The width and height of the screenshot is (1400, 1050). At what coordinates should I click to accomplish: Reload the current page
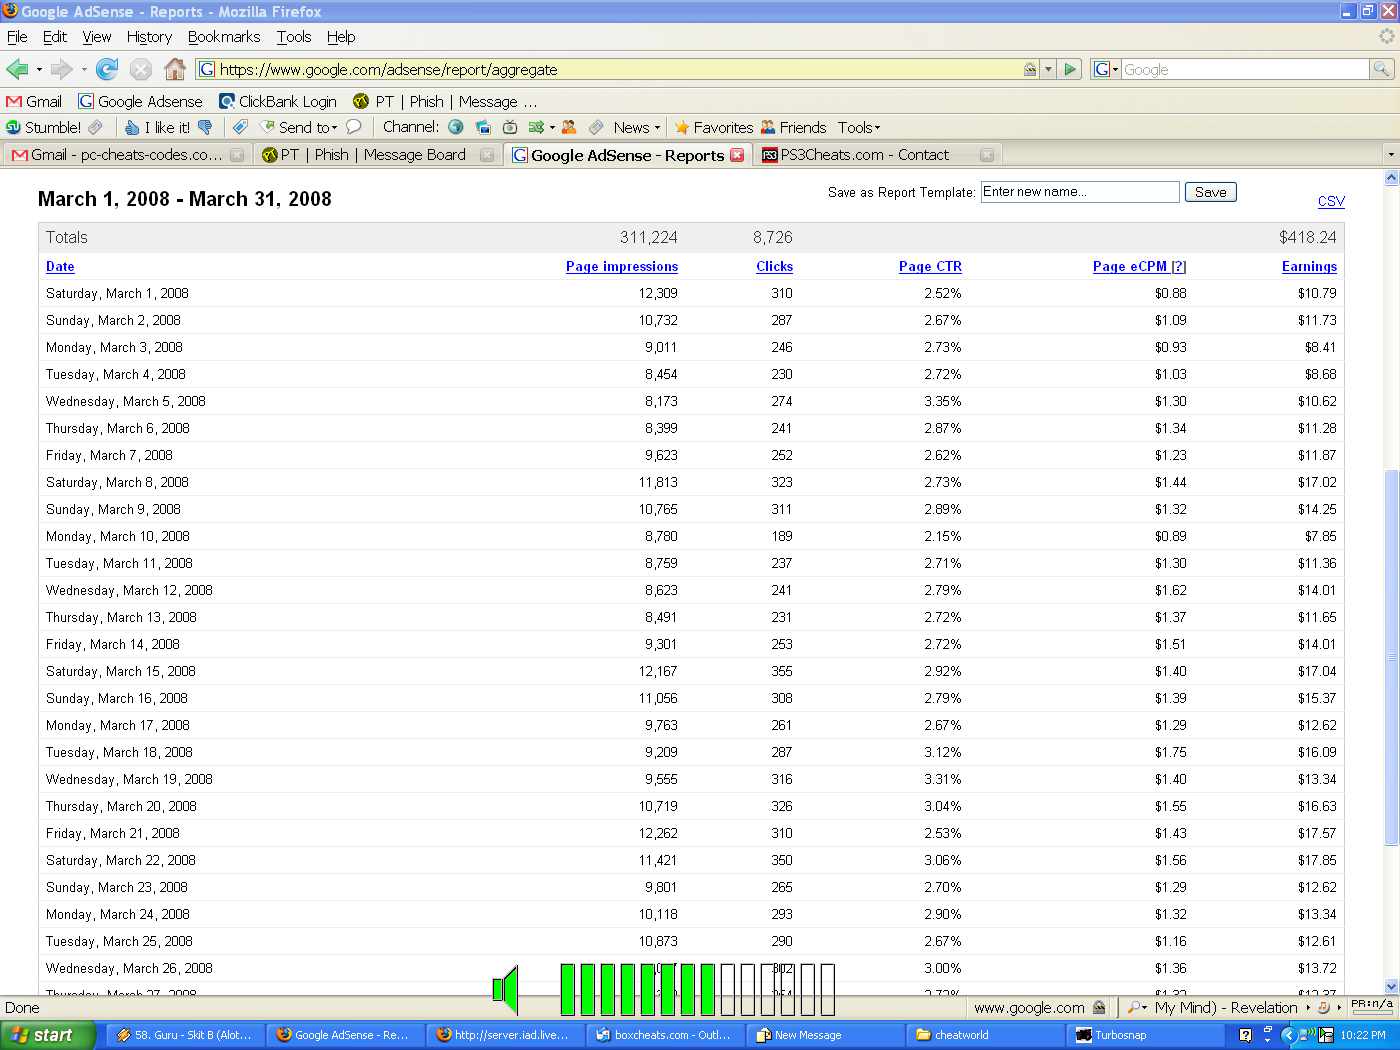pyautogui.click(x=107, y=69)
